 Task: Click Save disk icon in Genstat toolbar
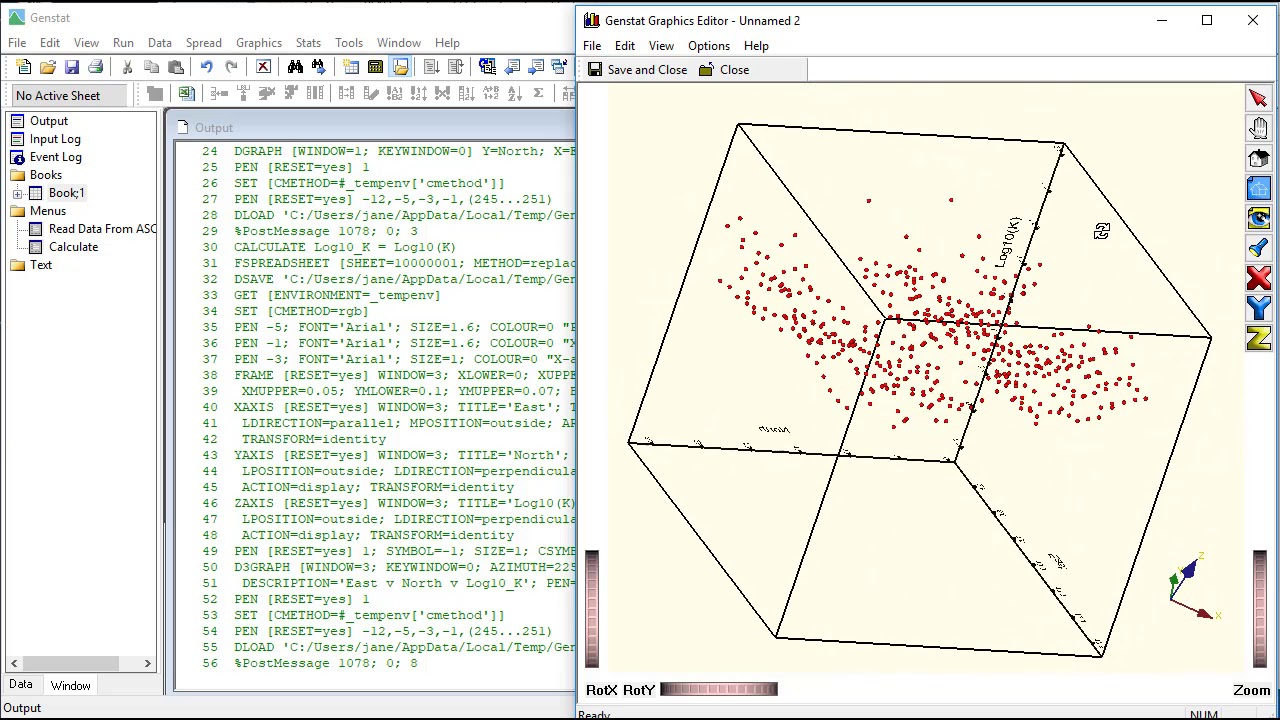[x=72, y=67]
